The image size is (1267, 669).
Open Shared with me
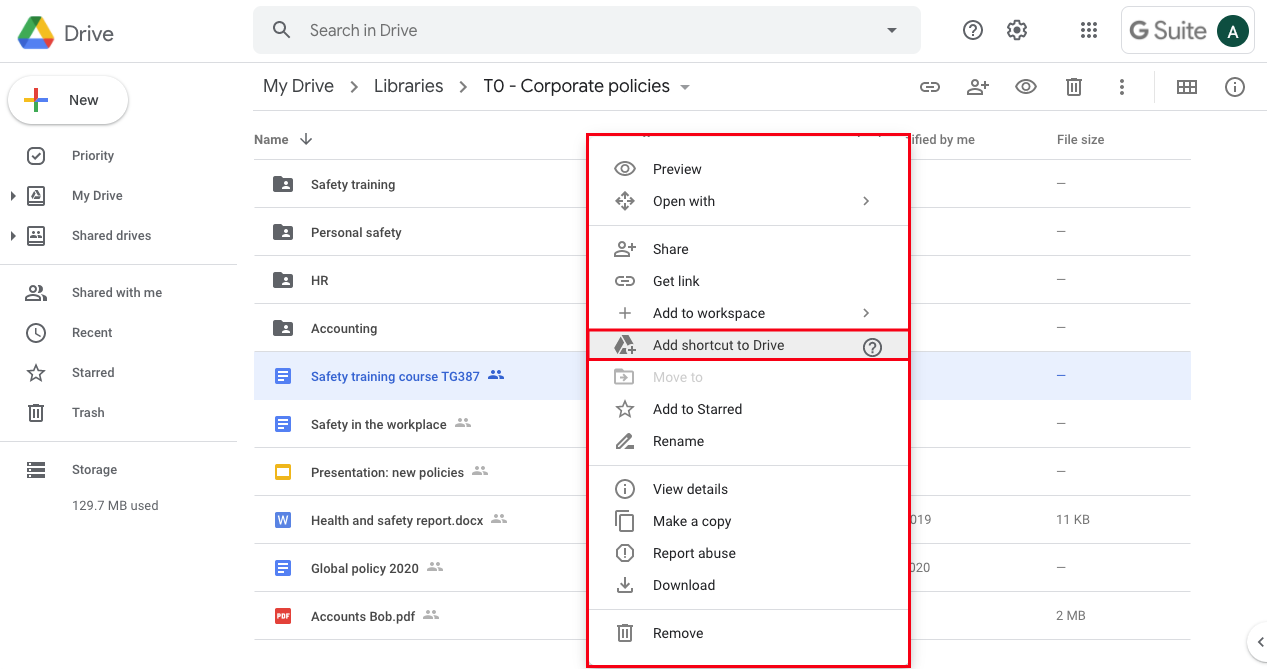point(117,293)
